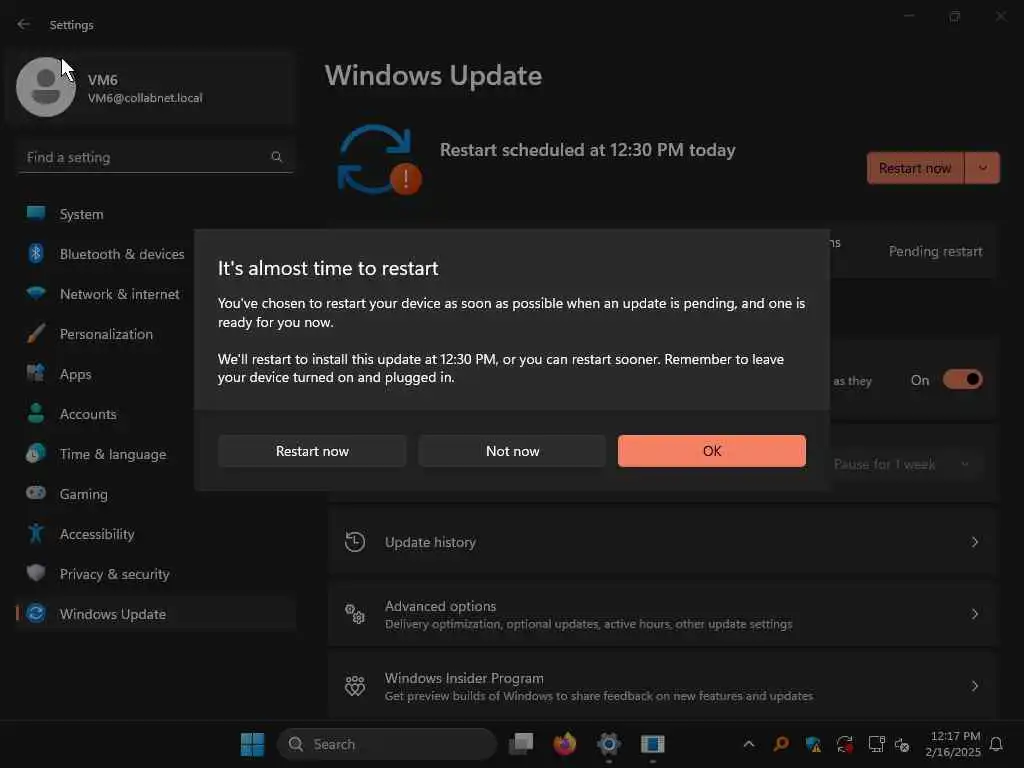Screen dimensions: 1024x768
Task: Select Privacy & security in the sidebar
Action: click(155, 573)
